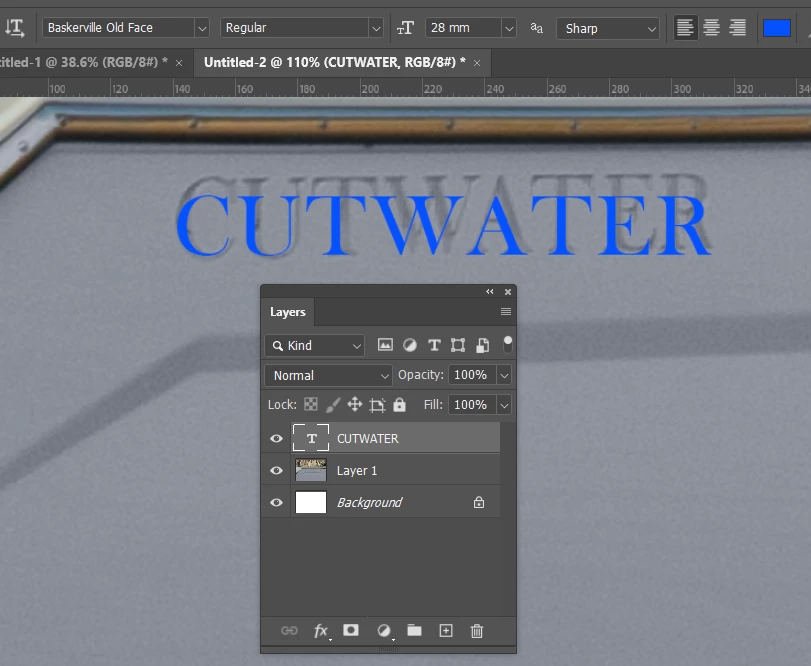Click the Layer 1 thumbnail

pos(310,471)
